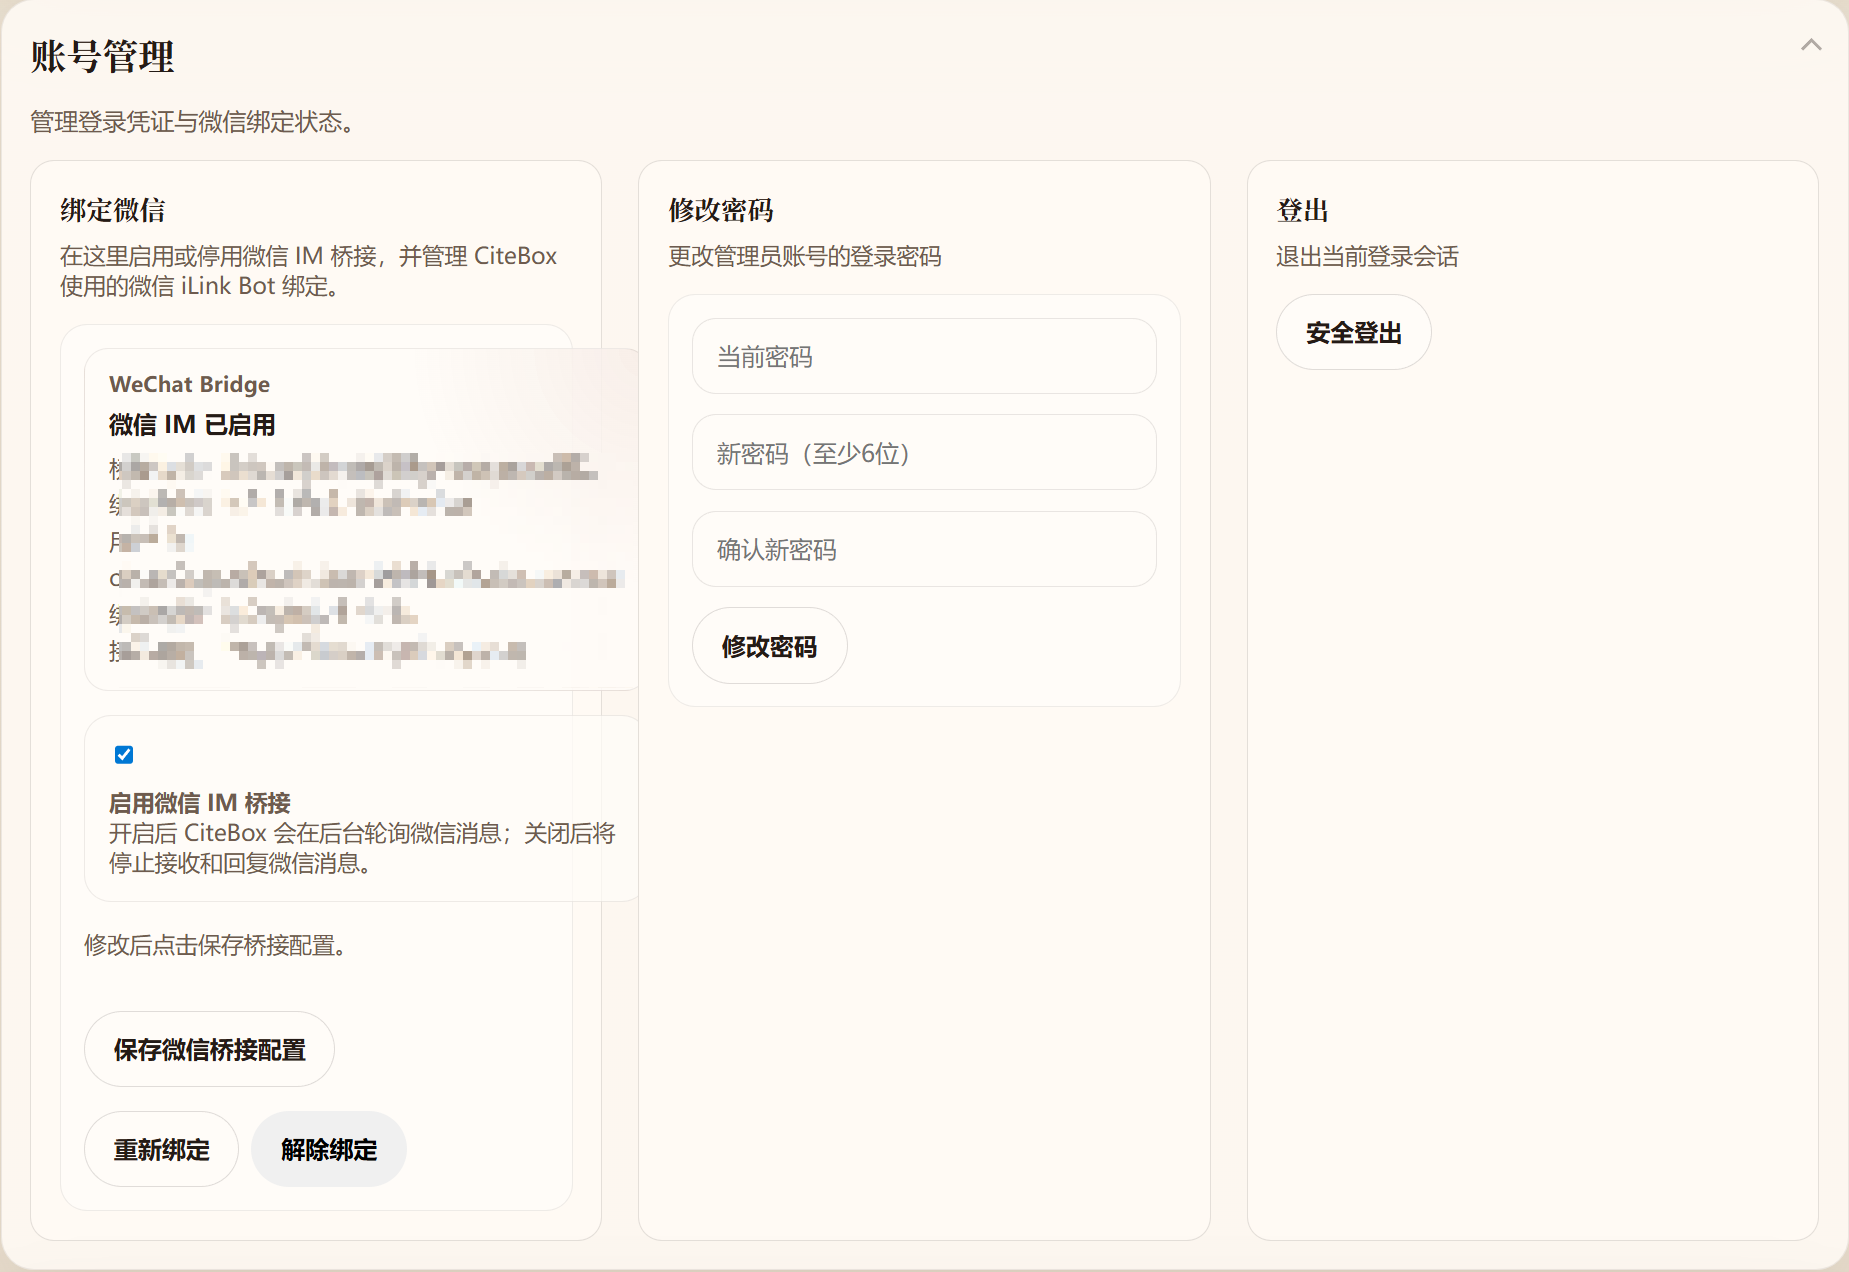Click the 微信 IM 已启用 status text

click(193, 424)
